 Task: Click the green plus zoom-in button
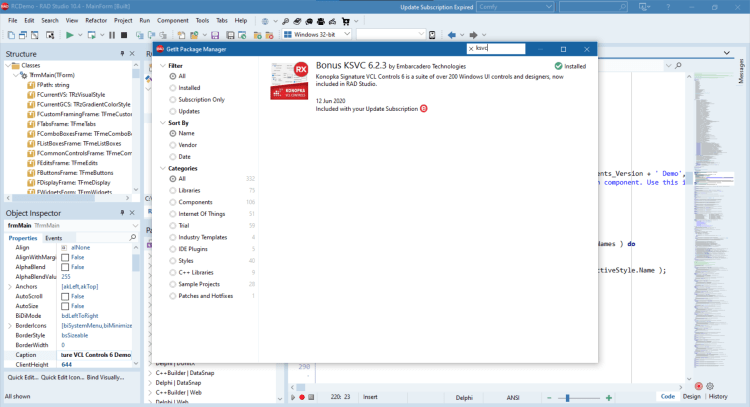click(x=608, y=397)
